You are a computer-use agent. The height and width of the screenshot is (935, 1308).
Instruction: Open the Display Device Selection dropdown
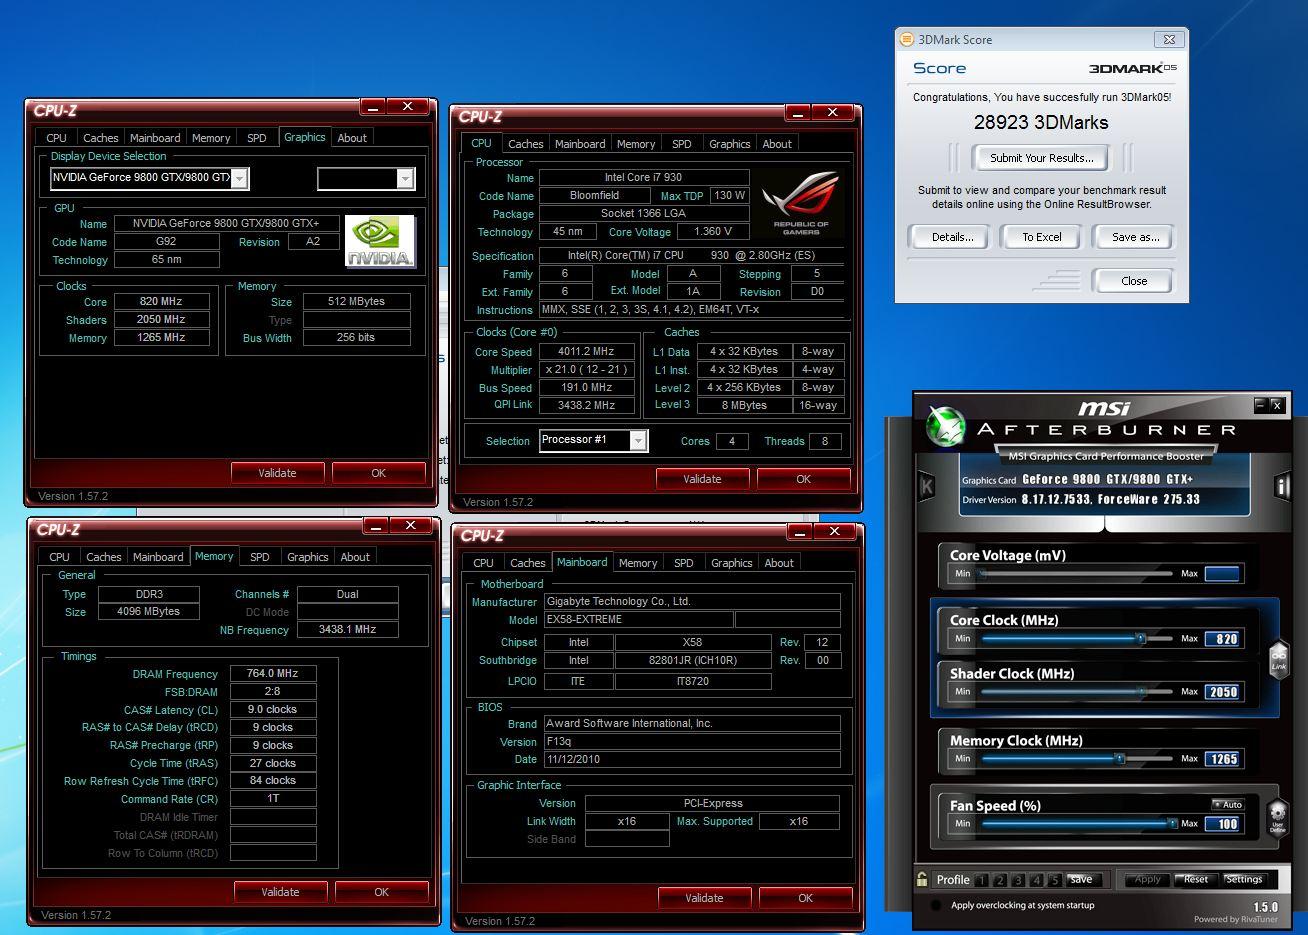tap(239, 178)
